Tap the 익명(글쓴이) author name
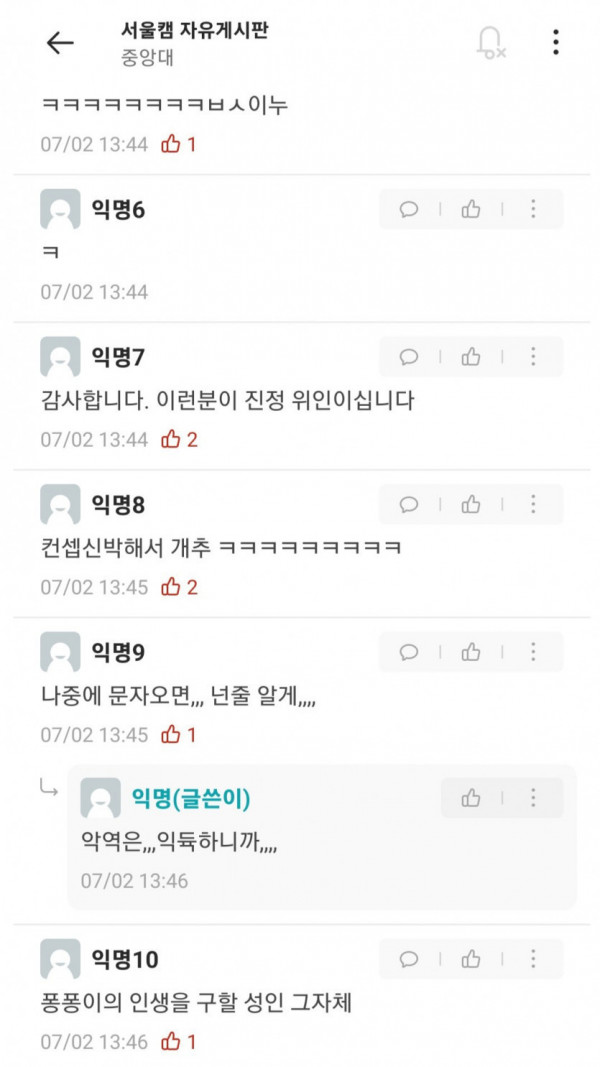This screenshot has width=600, height=1067. click(x=191, y=798)
